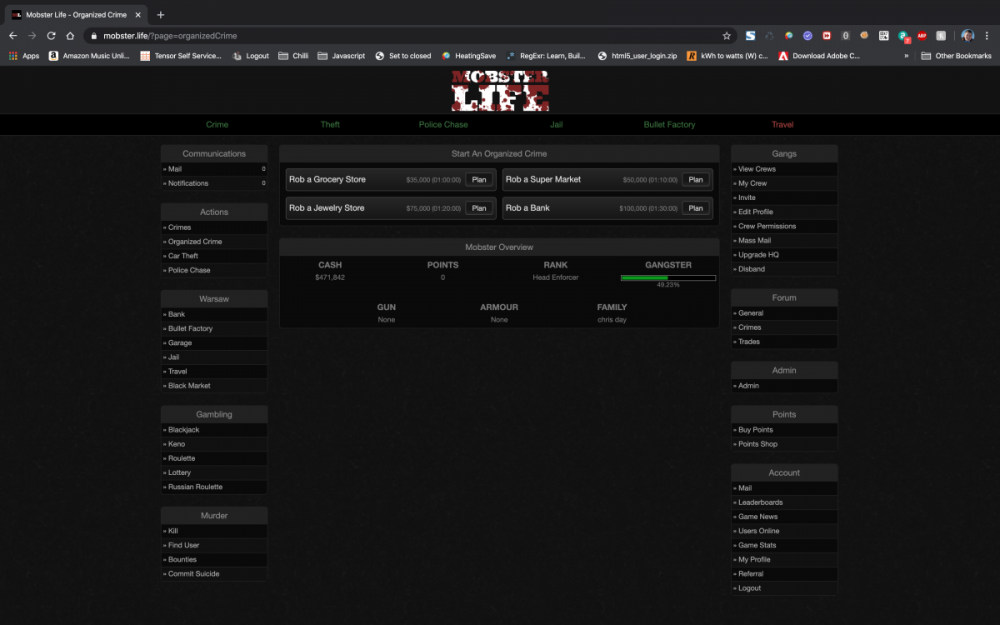Plan the Rob a Grocery Store crime
1000x625 pixels.
[x=479, y=180]
